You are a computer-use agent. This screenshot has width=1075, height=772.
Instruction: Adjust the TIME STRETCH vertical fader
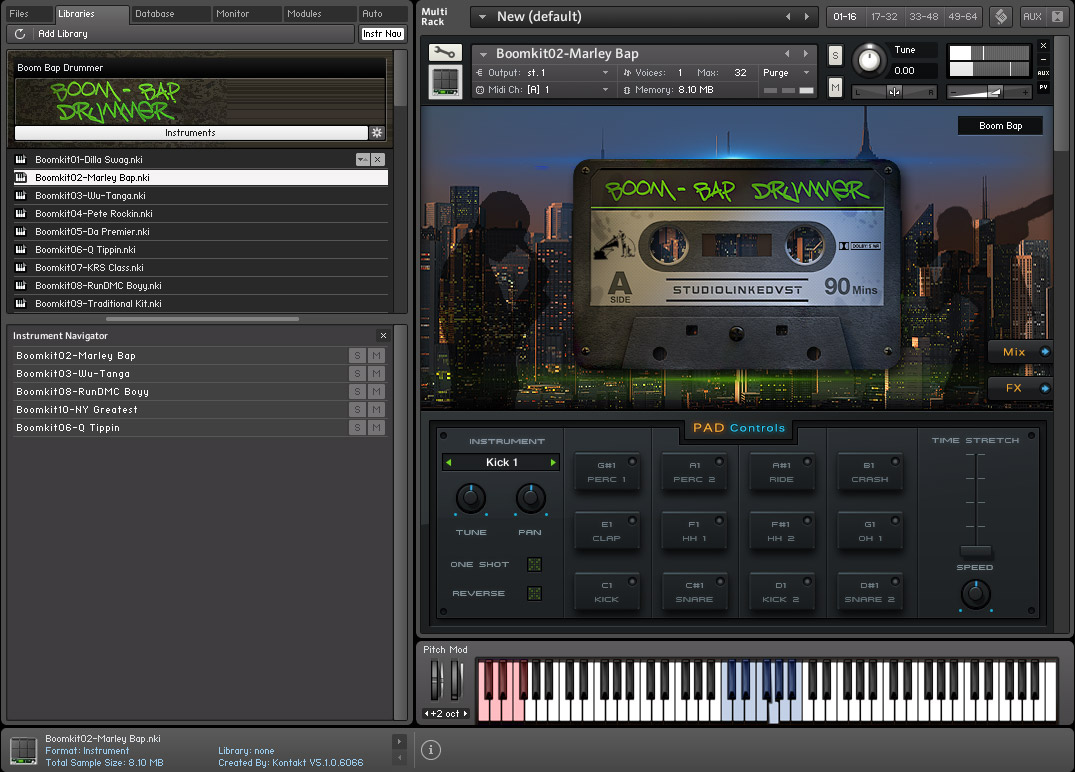pos(976,550)
